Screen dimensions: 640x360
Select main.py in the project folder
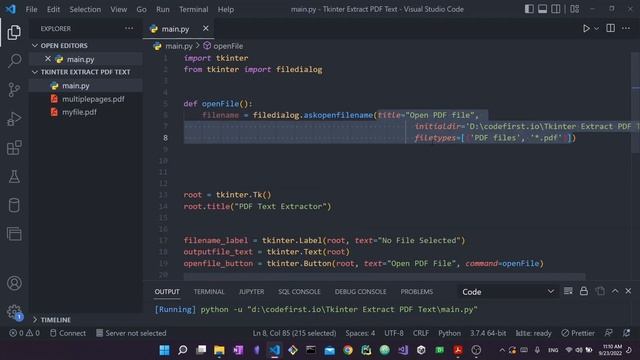click(x=86, y=86)
